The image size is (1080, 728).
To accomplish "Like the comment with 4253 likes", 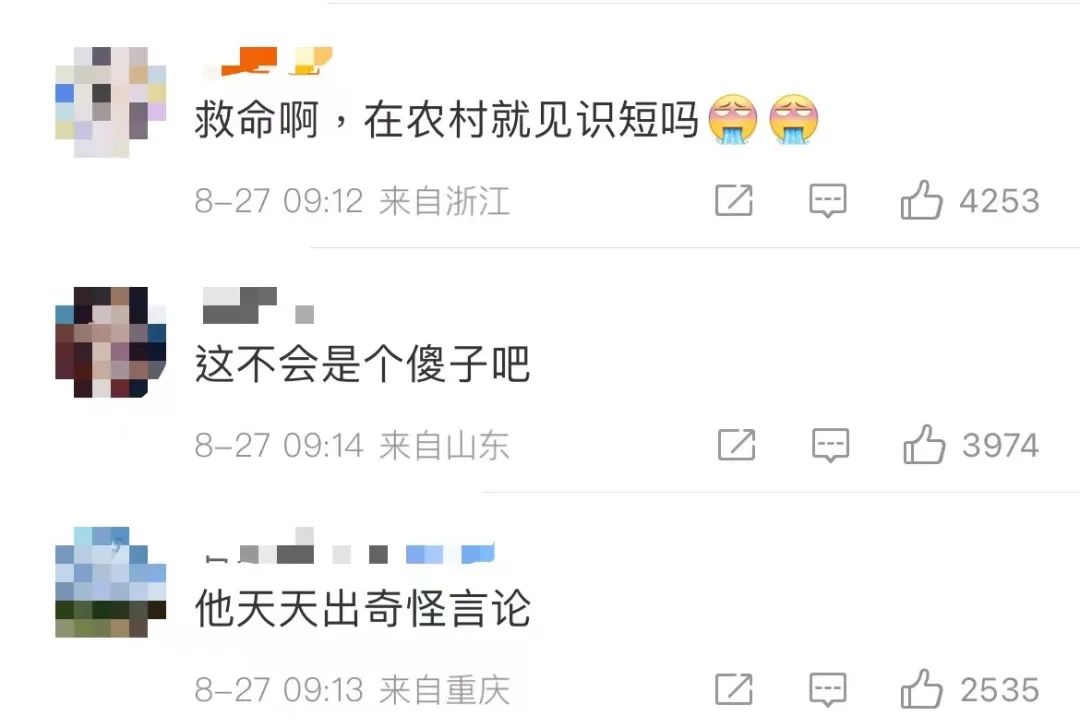I will click(921, 200).
